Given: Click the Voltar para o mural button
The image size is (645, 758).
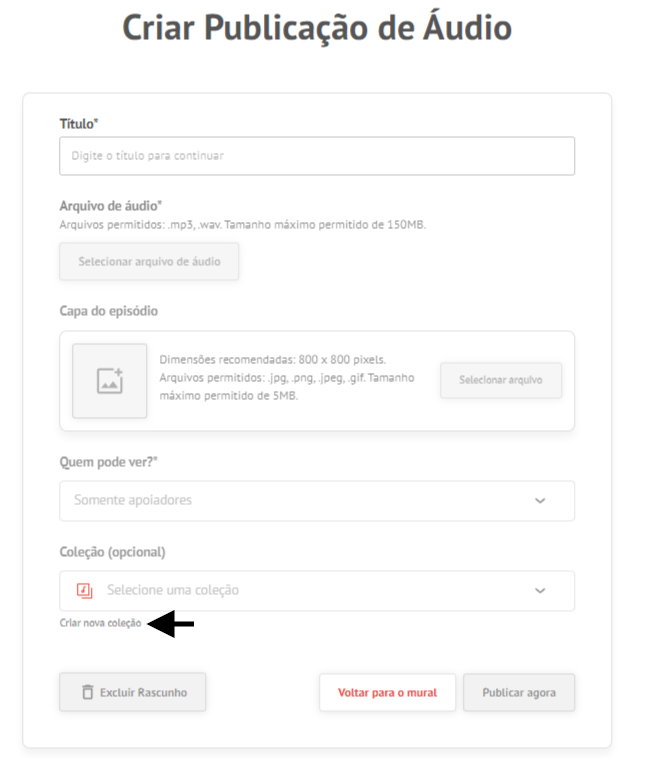Looking at the screenshot, I should pos(387,693).
